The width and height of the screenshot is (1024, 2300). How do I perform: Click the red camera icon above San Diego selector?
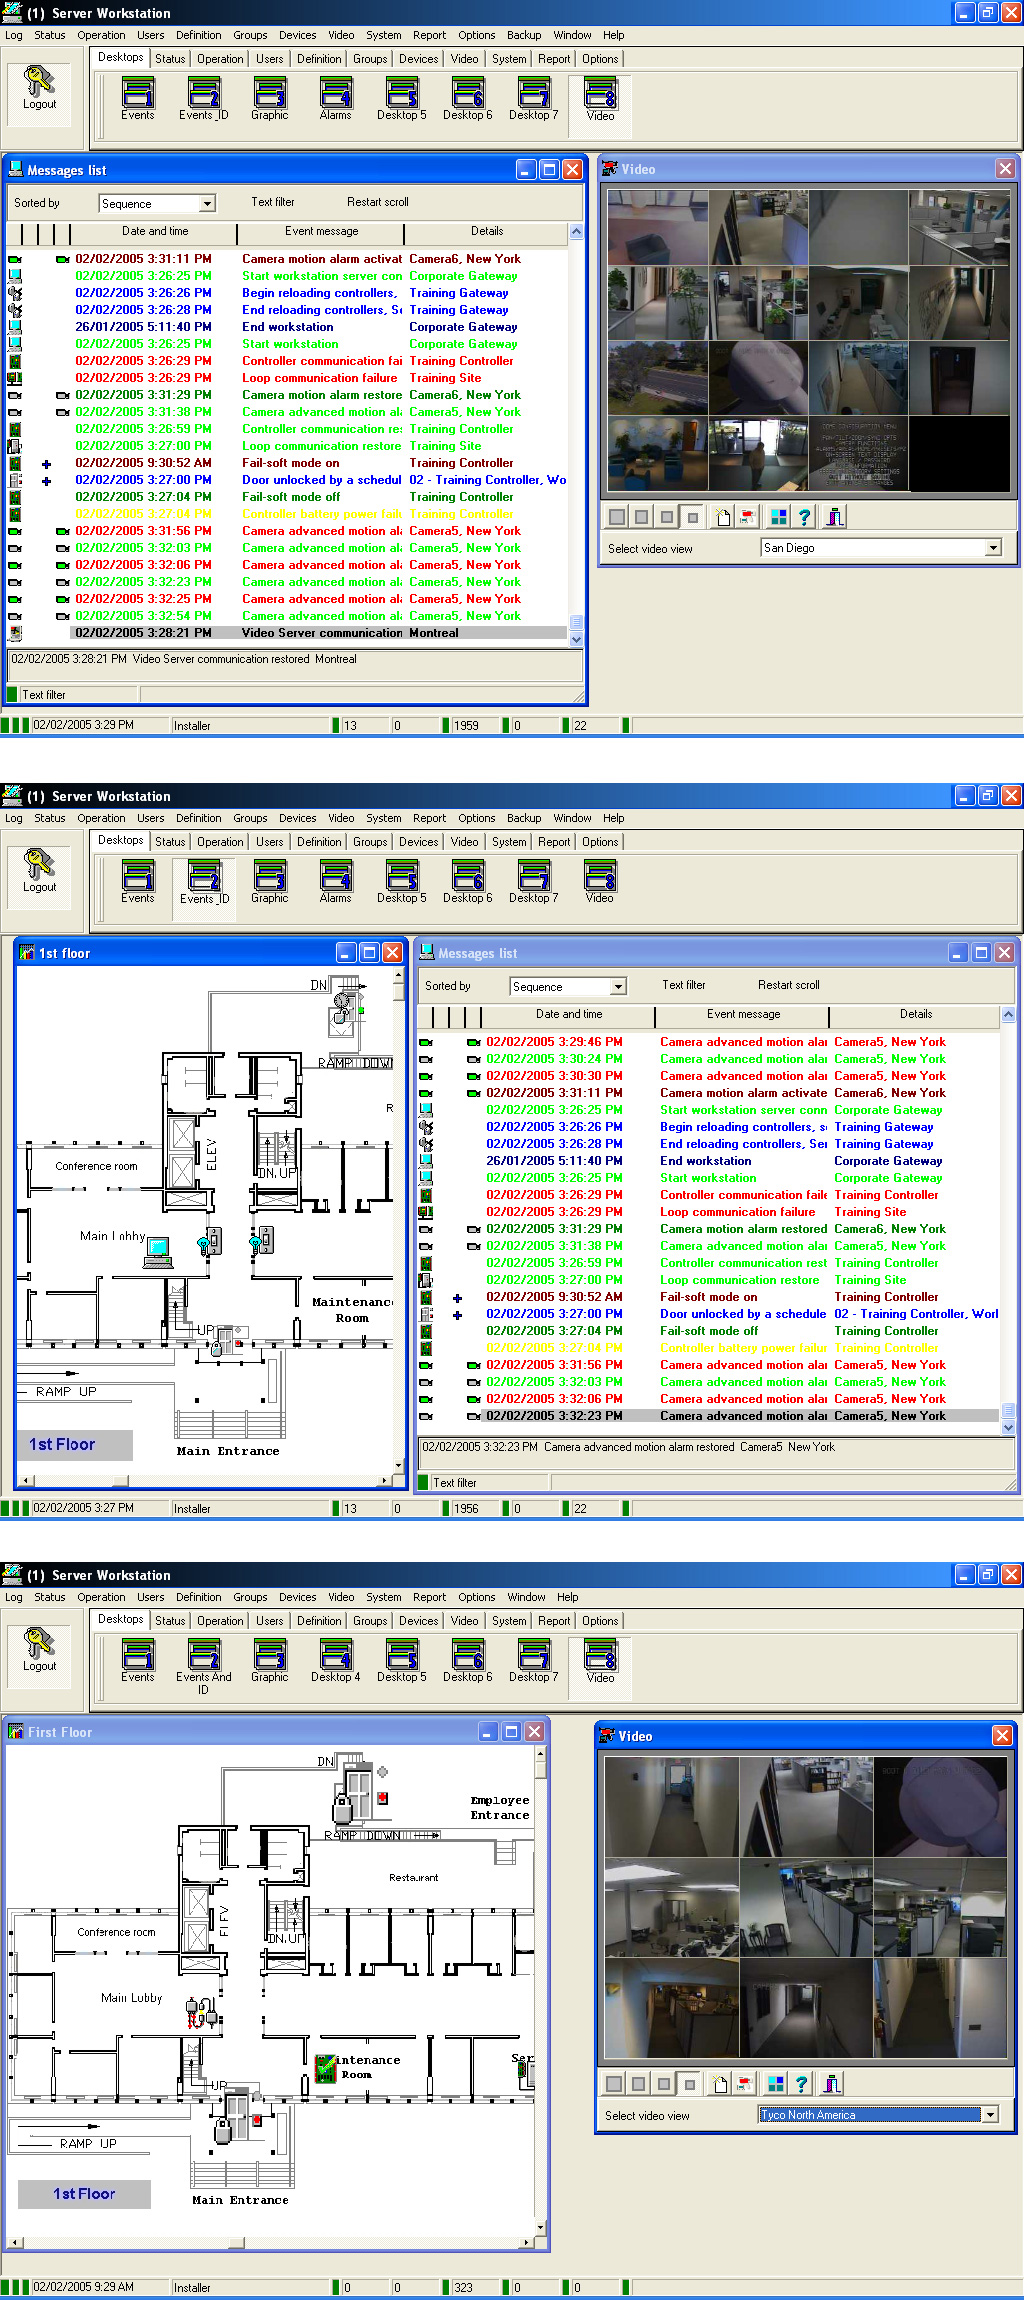[x=748, y=517]
